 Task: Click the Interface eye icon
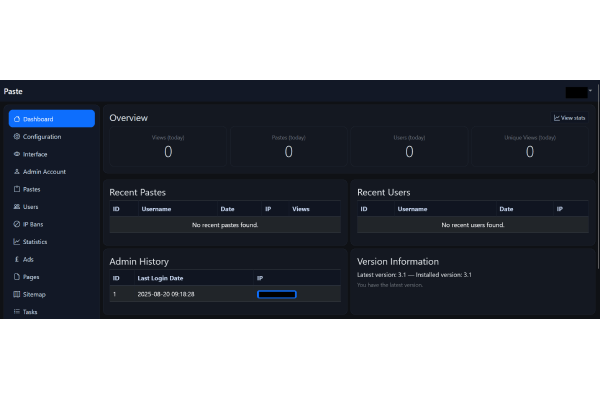[16, 154]
